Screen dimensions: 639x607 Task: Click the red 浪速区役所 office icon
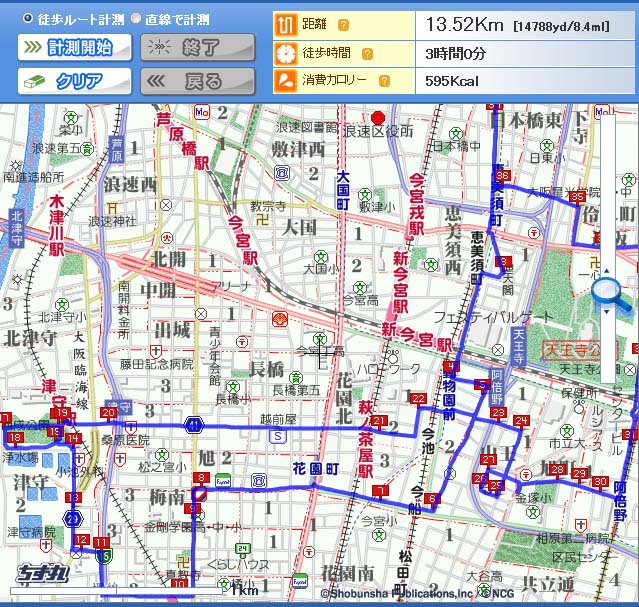379,118
